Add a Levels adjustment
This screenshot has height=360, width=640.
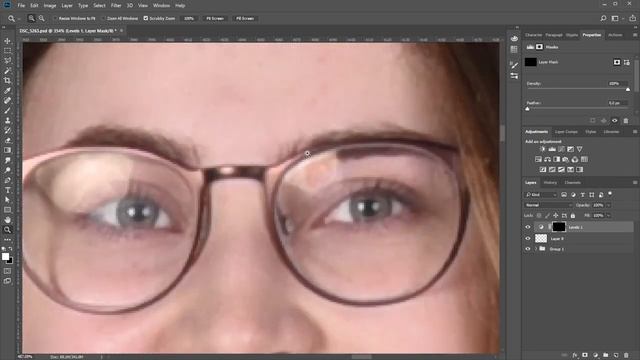click(x=552, y=149)
